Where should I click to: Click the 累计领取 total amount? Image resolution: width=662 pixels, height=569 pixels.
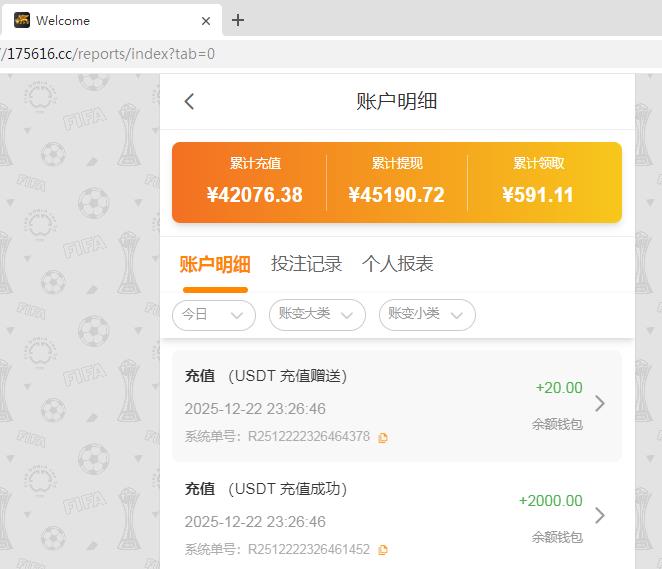538,194
